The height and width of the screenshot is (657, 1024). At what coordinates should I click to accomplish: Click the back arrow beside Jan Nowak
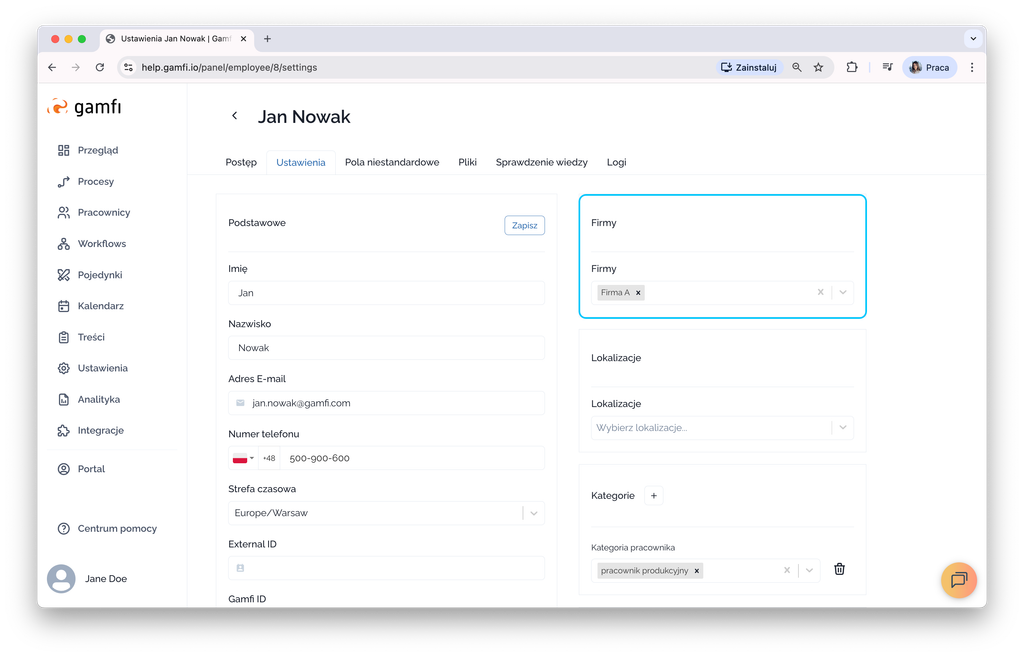(235, 116)
